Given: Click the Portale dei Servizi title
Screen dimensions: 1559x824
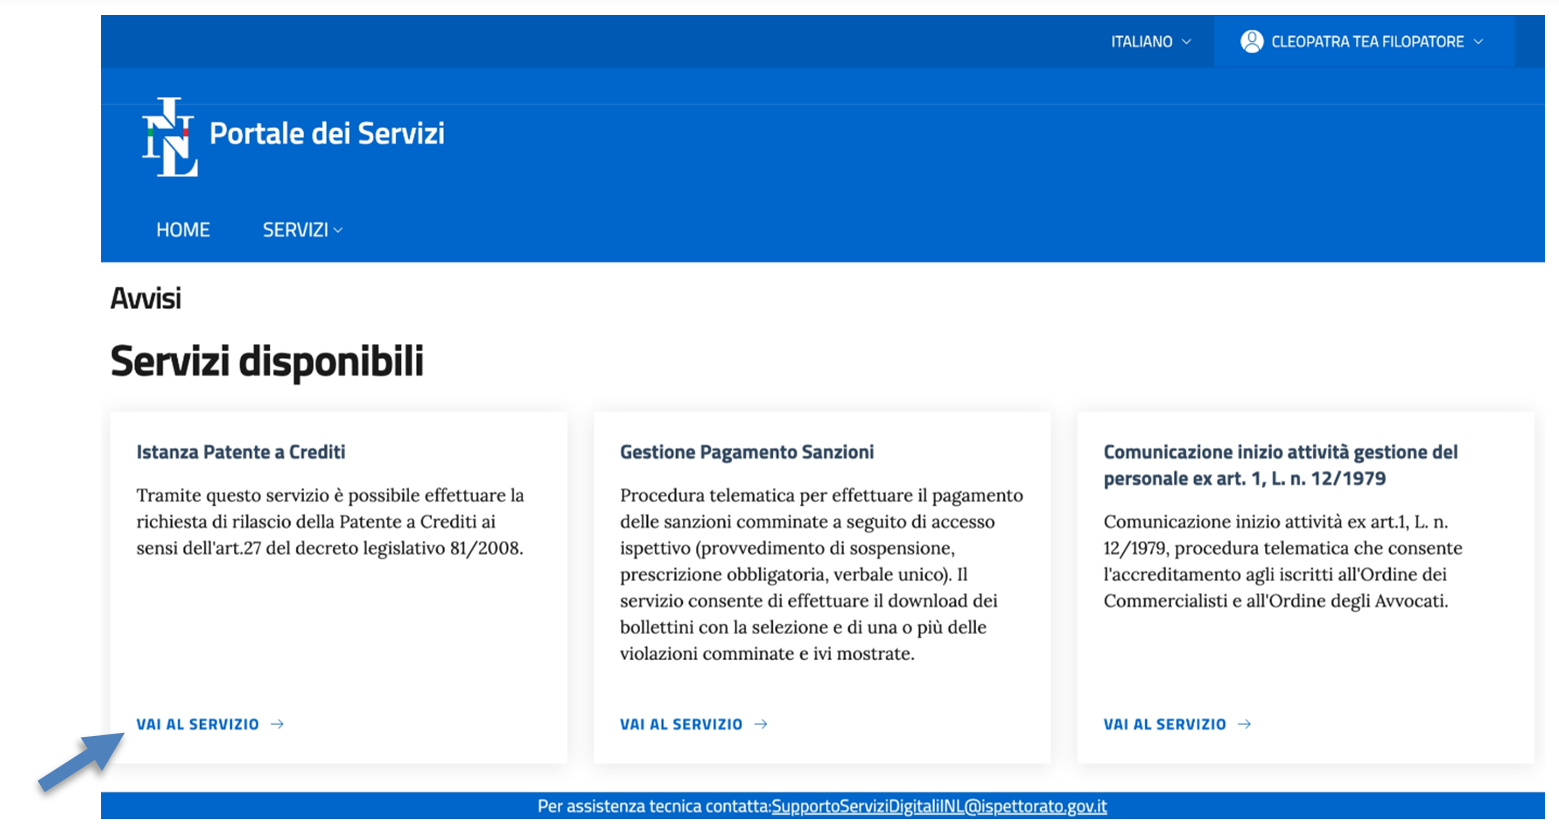Looking at the screenshot, I should (329, 135).
